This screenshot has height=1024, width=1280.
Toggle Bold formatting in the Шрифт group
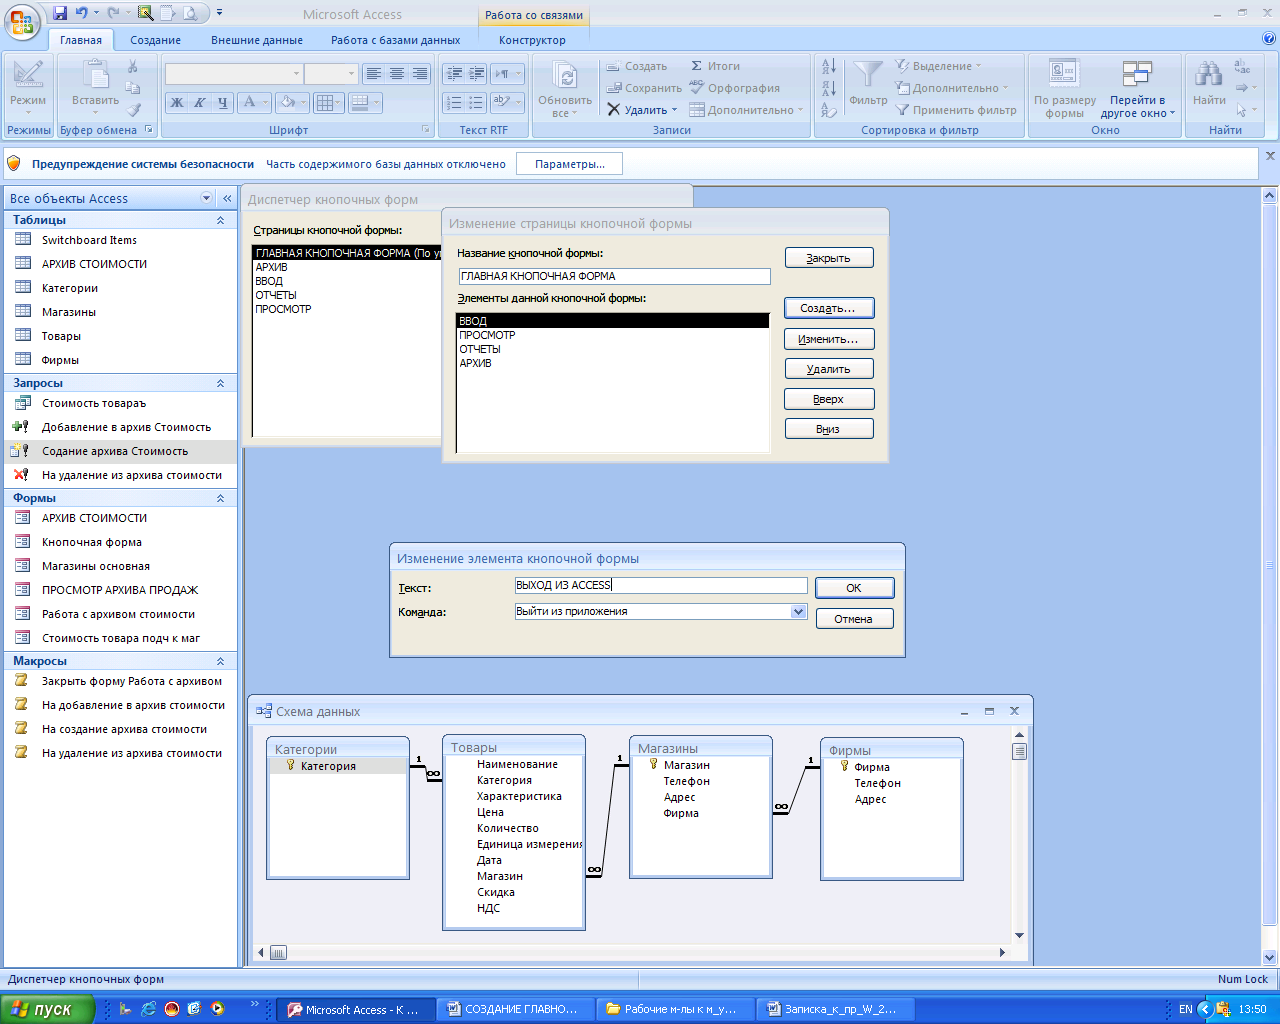tap(177, 102)
